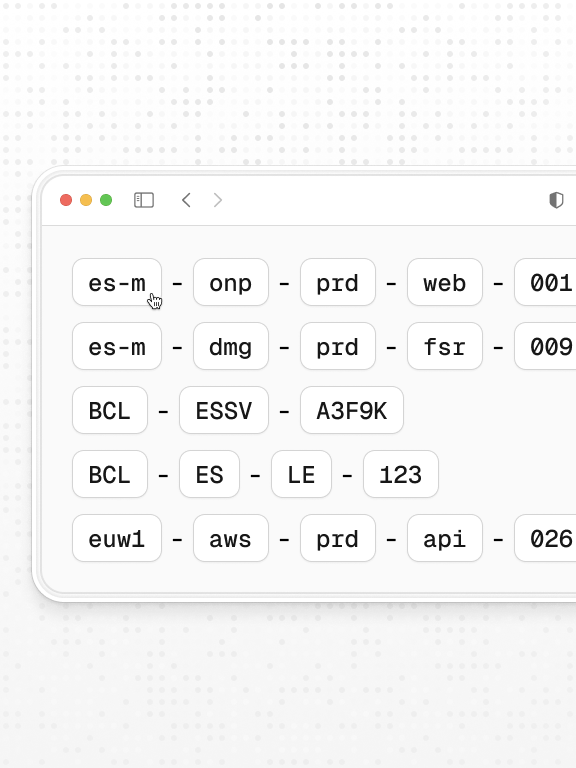The height and width of the screenshot is (768, 576).
Task: Click the BCL chip beside ESSV
Action: 110,410
